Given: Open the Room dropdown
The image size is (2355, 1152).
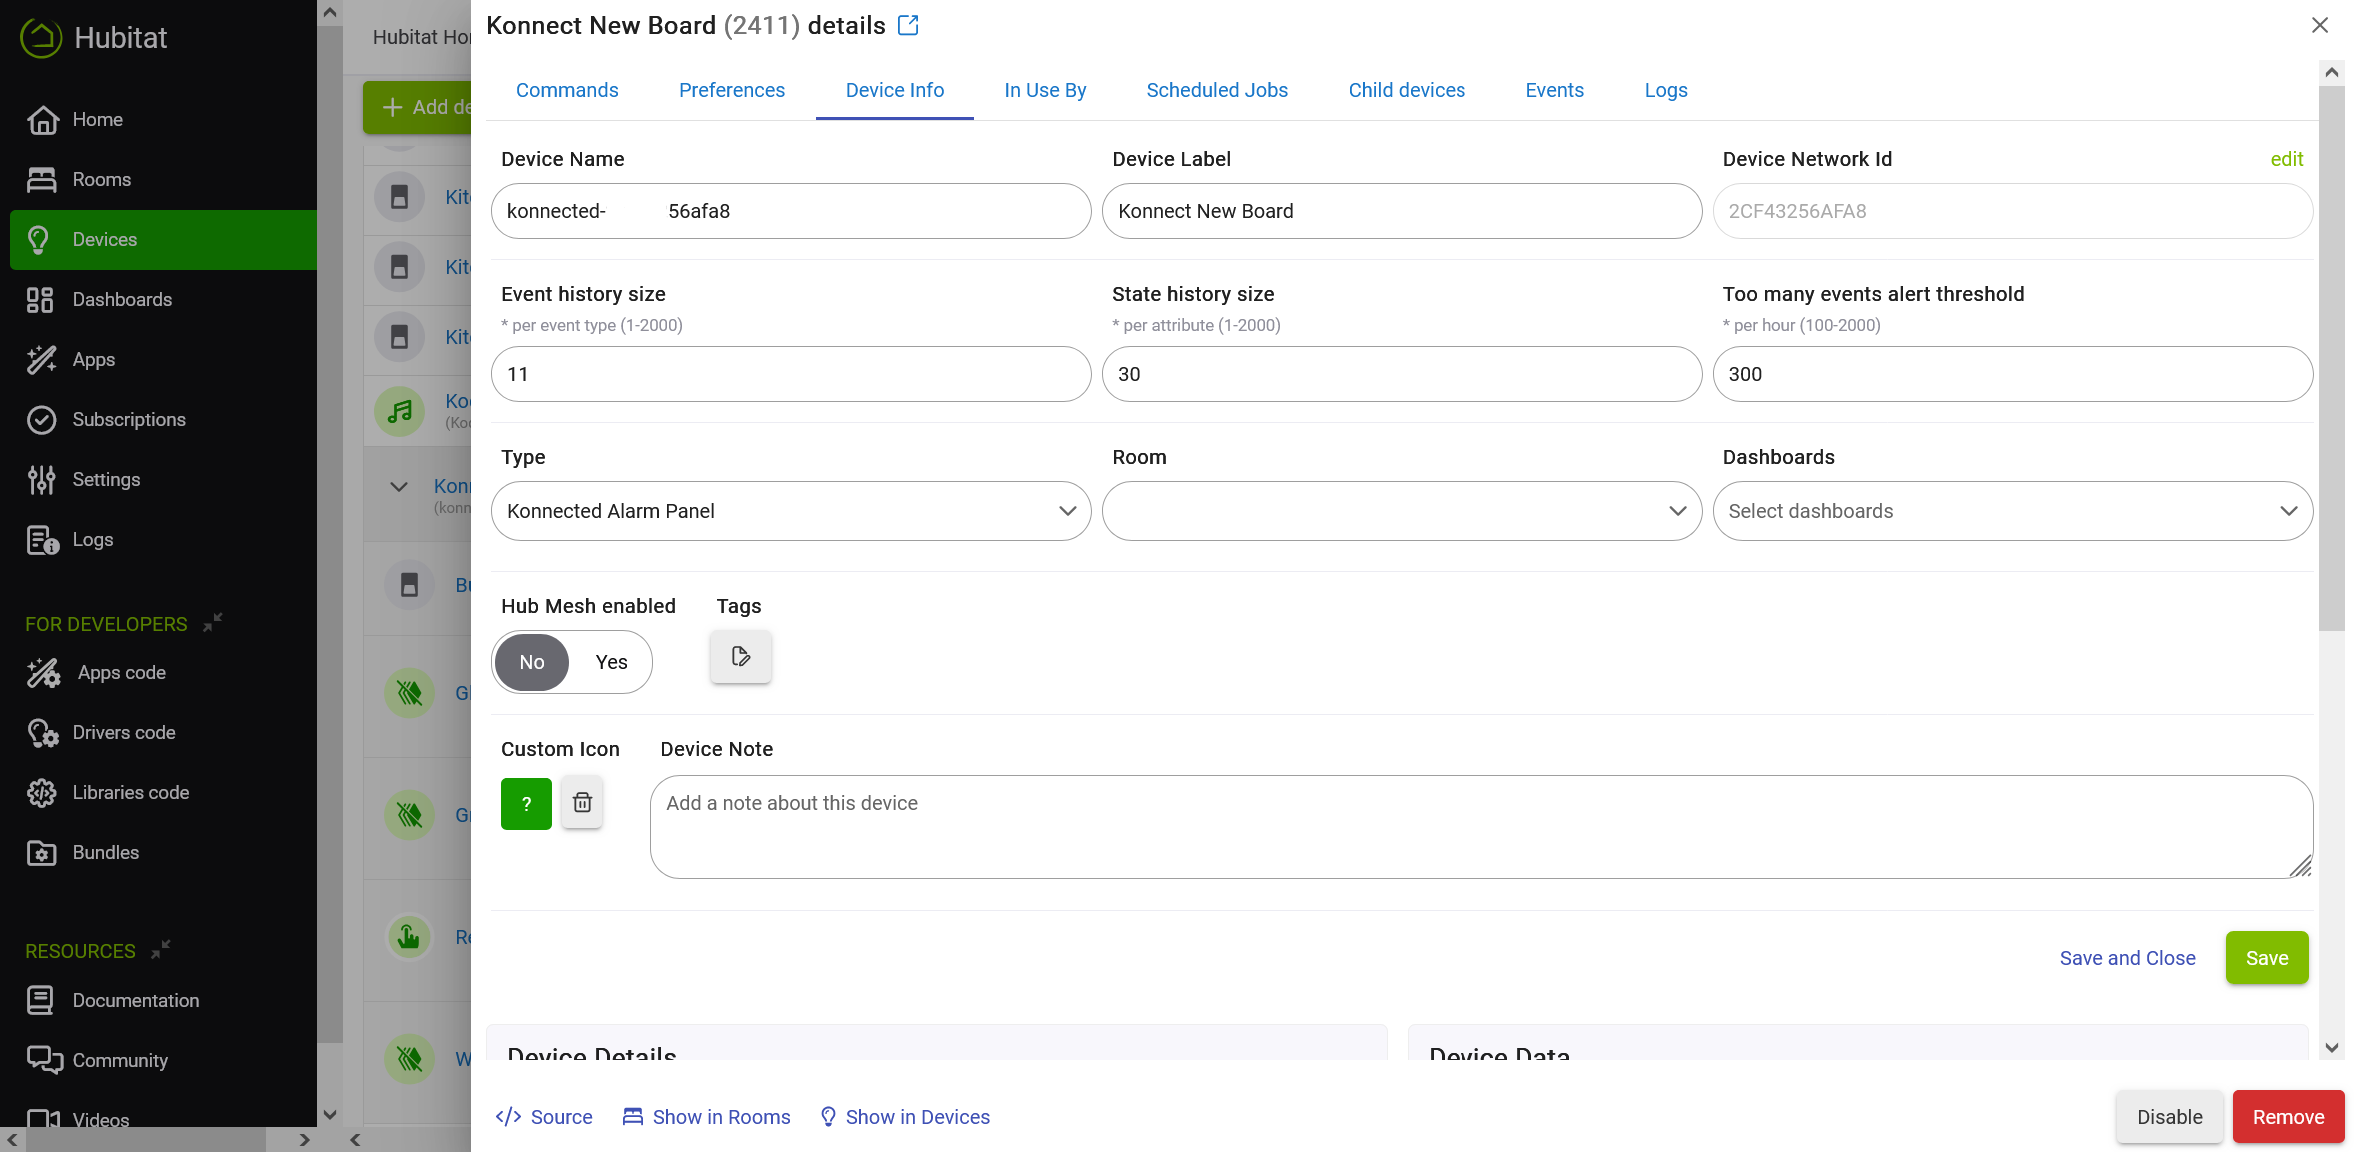Looking at the screenshot, I should [1402, 511].
